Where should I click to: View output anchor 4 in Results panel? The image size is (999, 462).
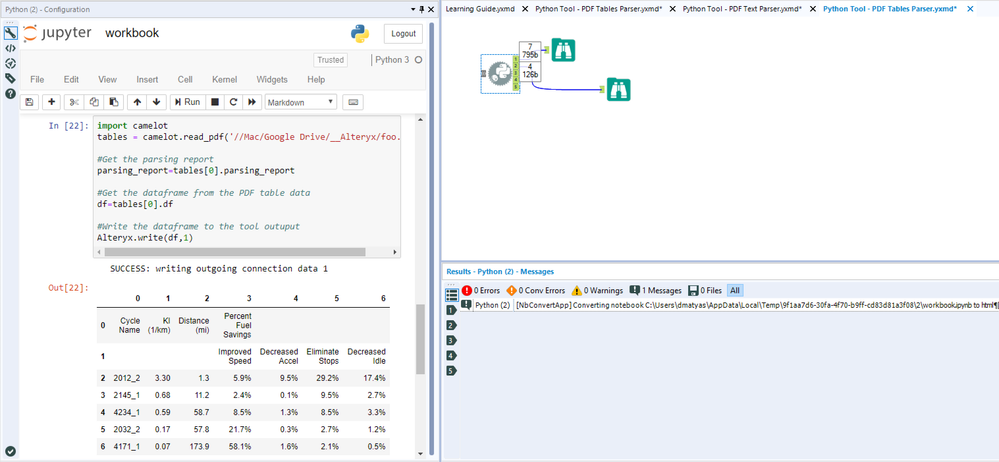click(x=452, y=356)
